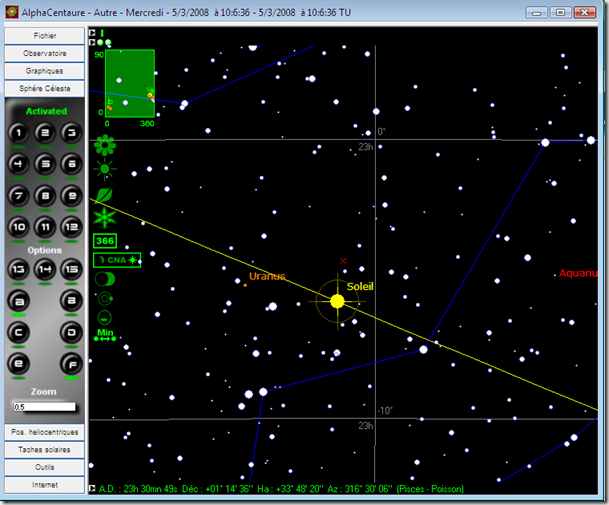Open the Taches solaires button
This screenshot has width=609, height=505.
tap(45, 450)
